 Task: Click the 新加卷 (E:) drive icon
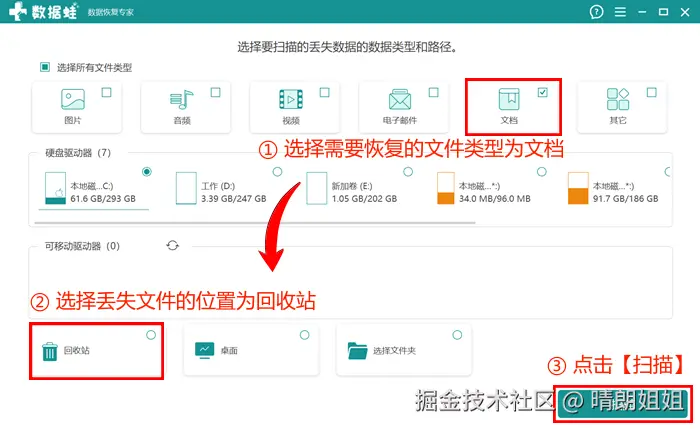(317, 188)
